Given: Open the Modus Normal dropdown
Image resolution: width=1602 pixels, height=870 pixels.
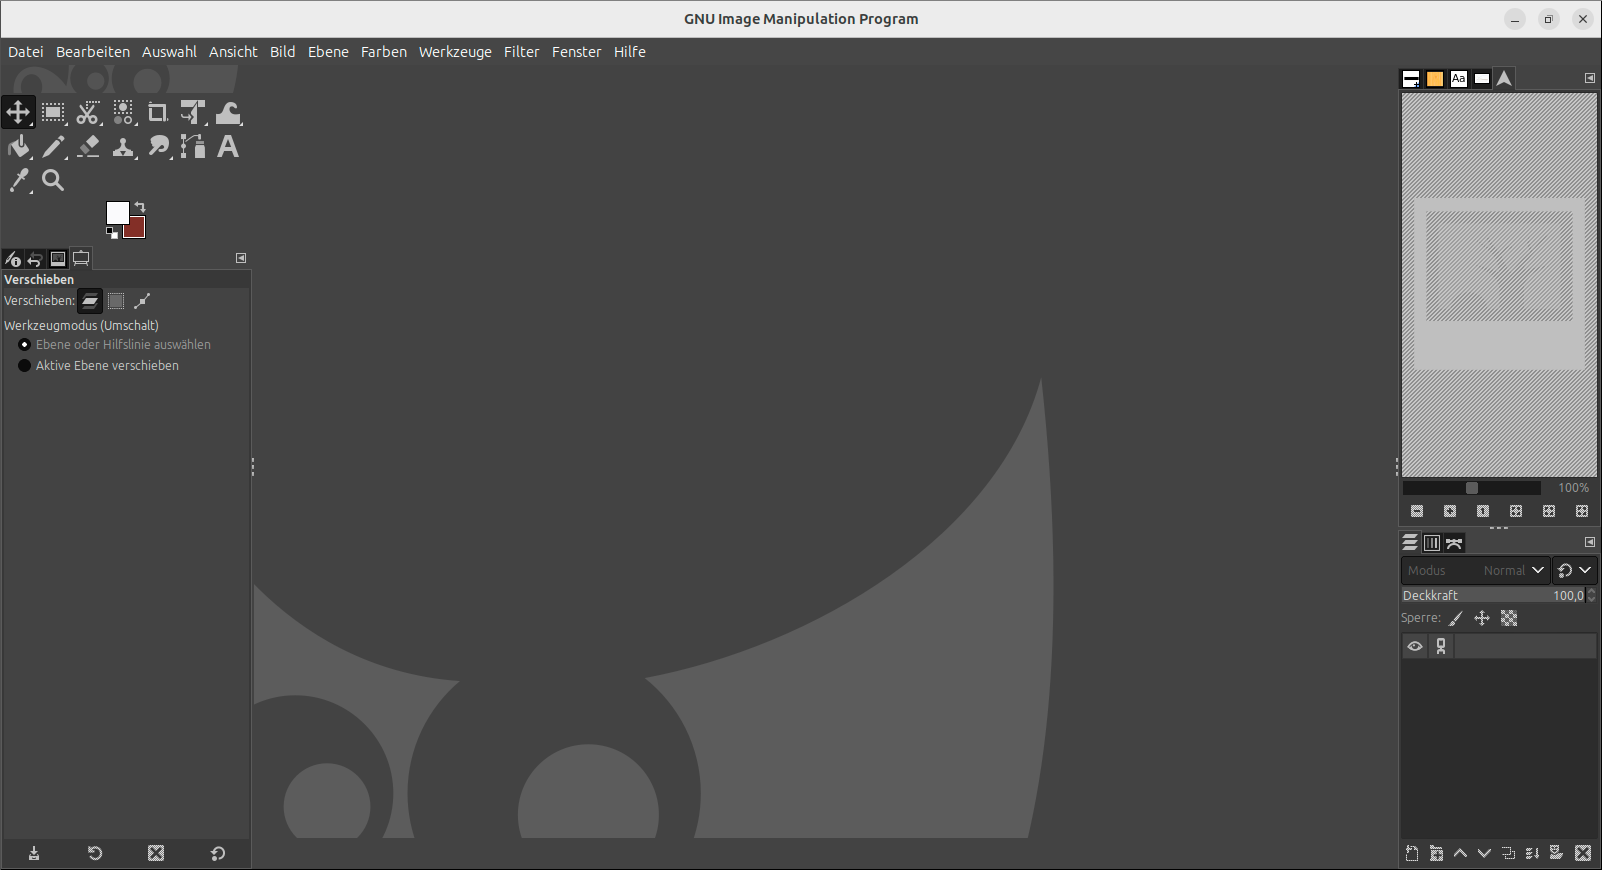Looking at the screenshot, I should [x=1475, y=570].
